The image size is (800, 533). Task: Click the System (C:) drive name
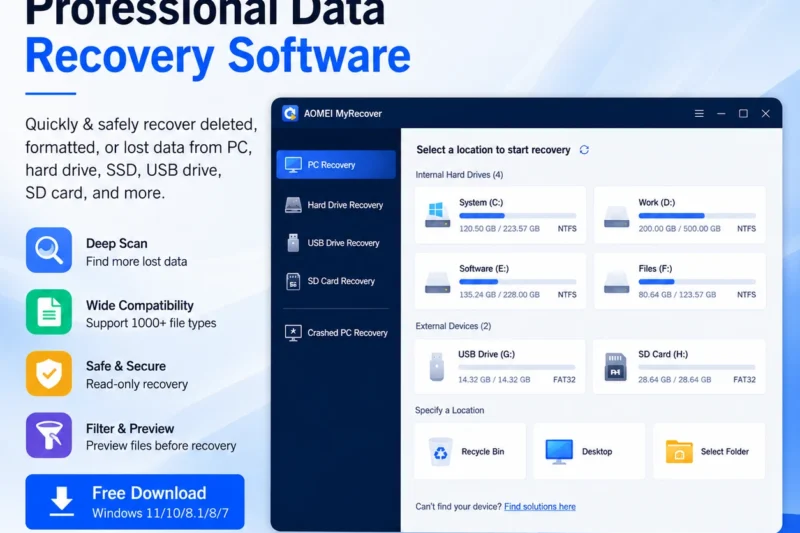(x=481, y=202)
